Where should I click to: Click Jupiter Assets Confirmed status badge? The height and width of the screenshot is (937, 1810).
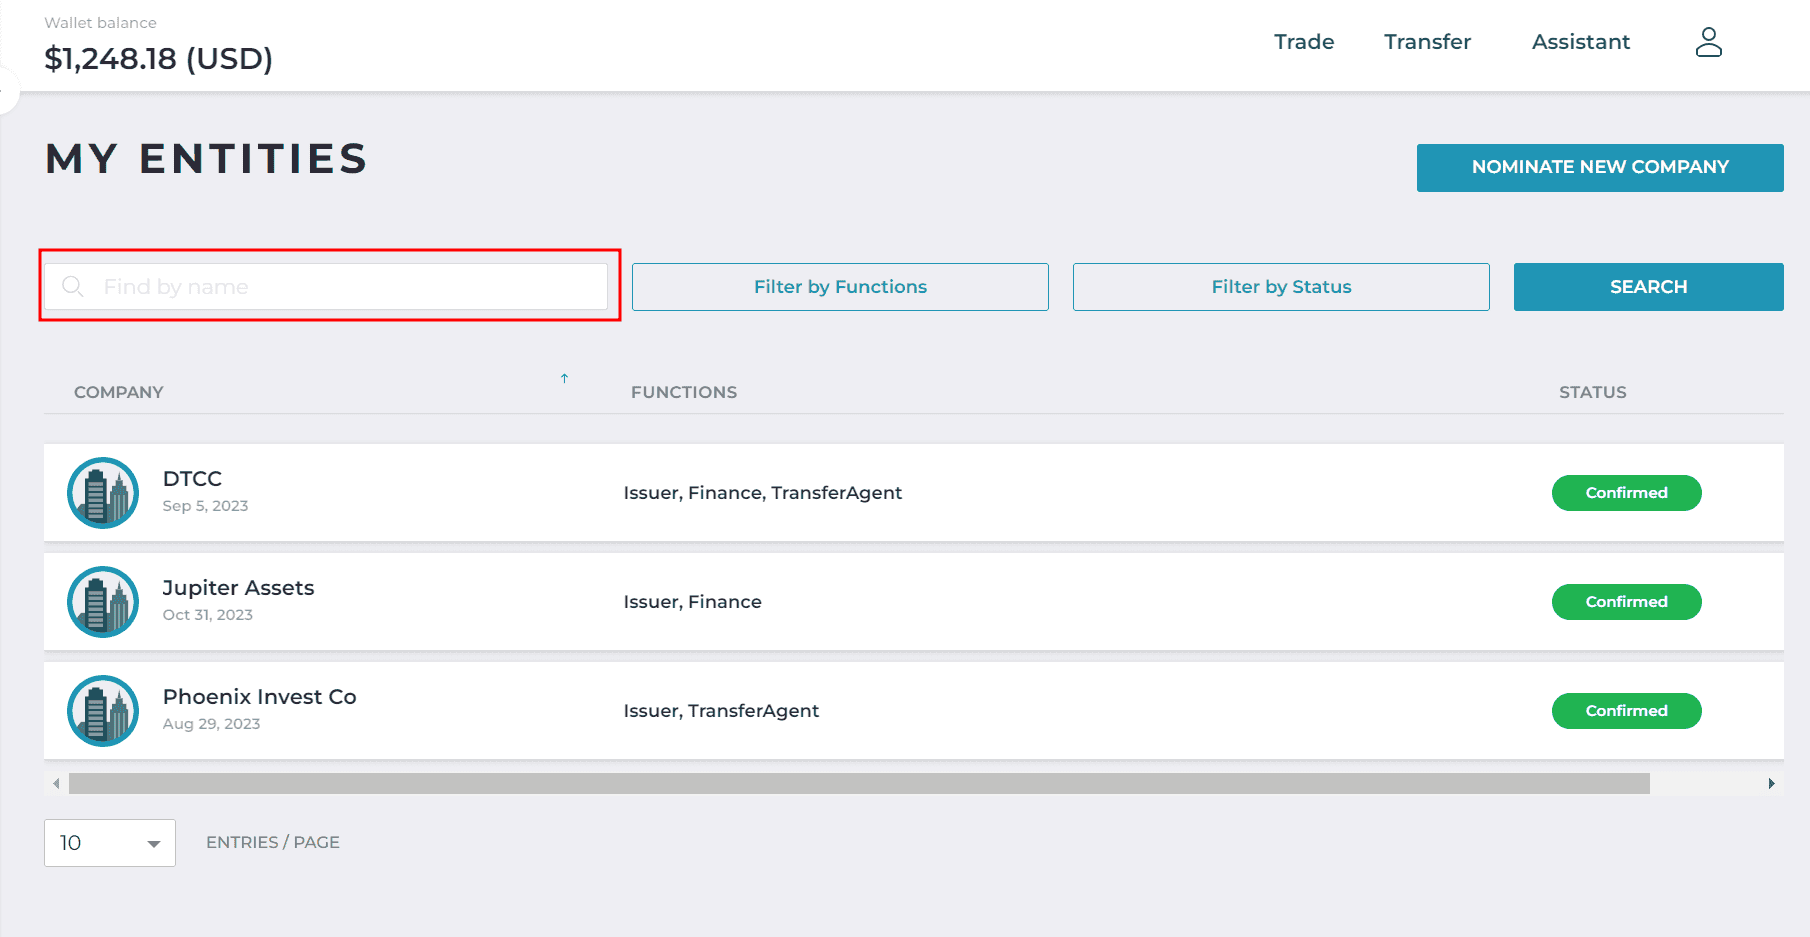[x=1626, y=602]
